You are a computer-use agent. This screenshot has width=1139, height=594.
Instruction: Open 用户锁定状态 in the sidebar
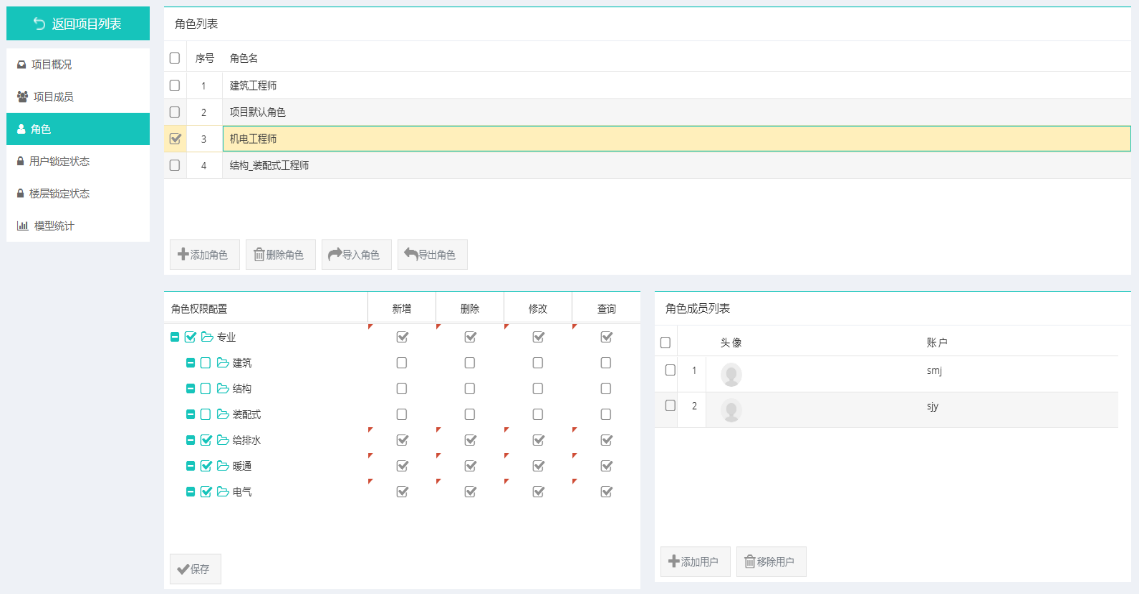click(59, 161)
